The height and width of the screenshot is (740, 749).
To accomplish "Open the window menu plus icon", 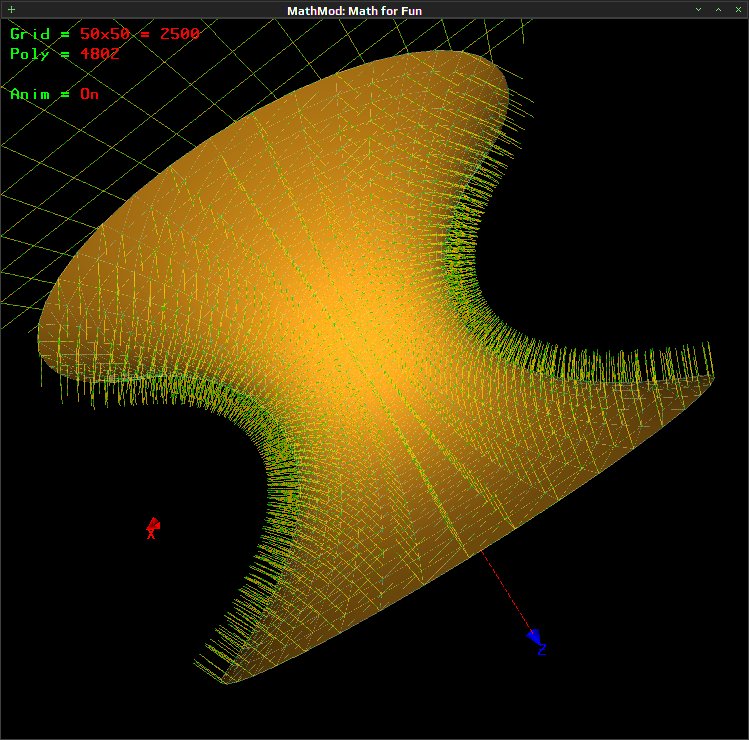I will [11, 10].
